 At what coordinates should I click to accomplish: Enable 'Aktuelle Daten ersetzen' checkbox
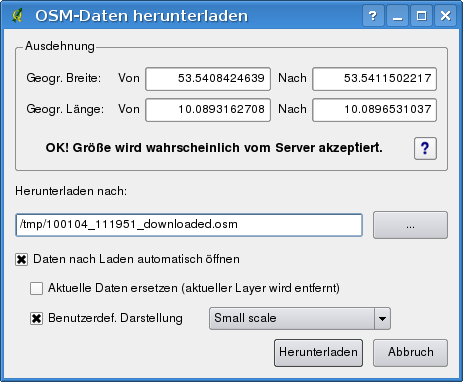(x=36, y=288)
